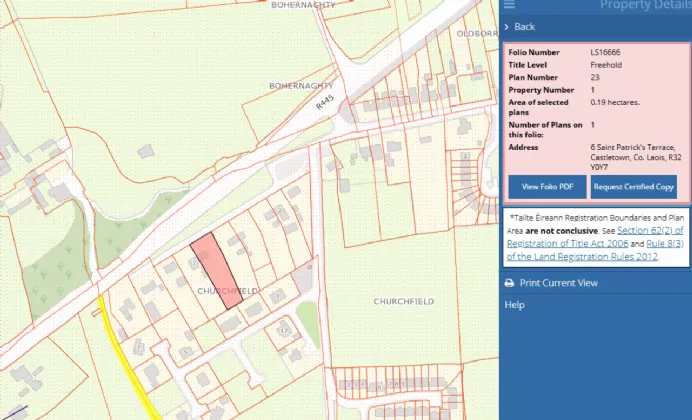
Task: Click folio number LS16666 value
Action: [x=607, y=51]
